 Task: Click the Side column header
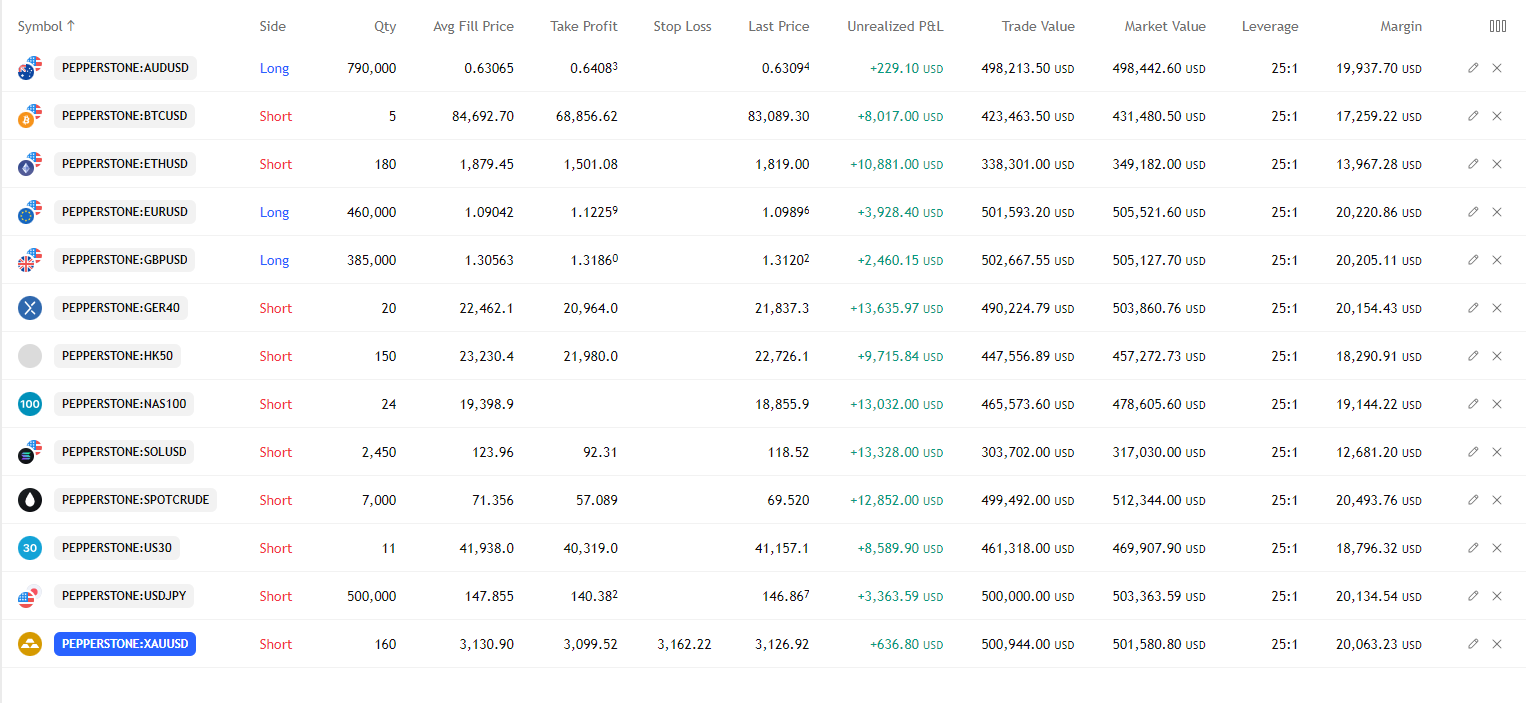272,27
